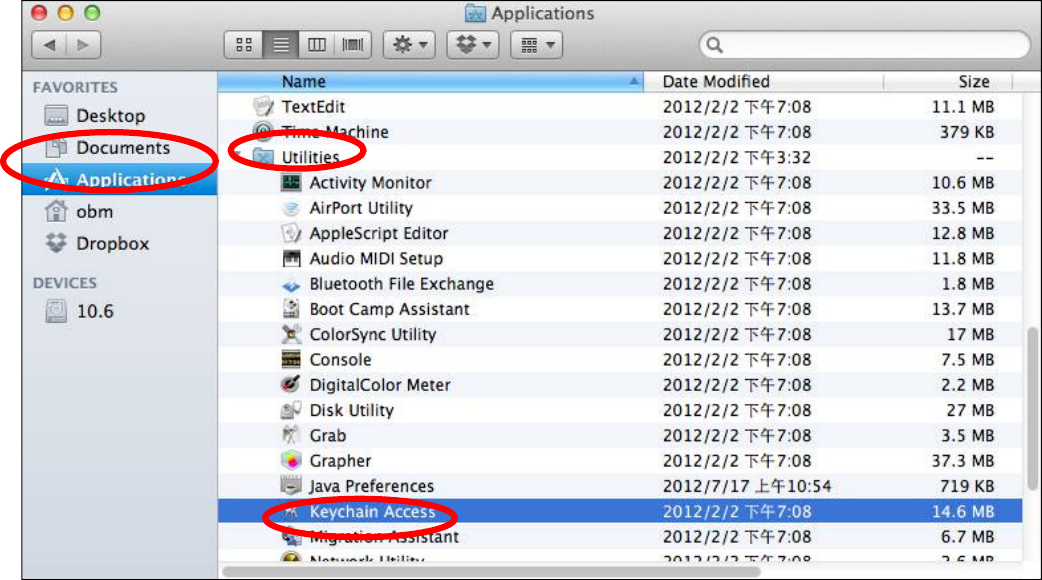The height and width of the screenshot is (580, 1042).
Task: Click the Applications window title
Action: click(x=542, y=13)
